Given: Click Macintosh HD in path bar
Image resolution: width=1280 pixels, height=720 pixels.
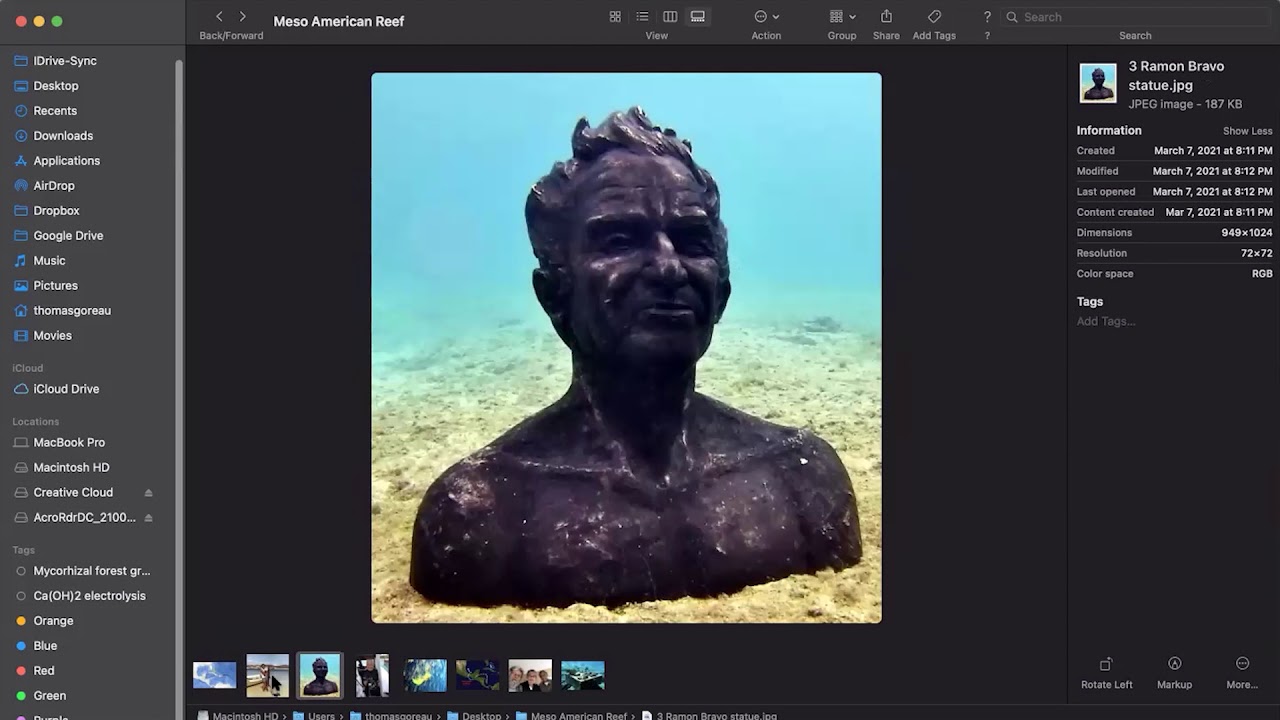Looking at the screenshot, I should coord(238,716).
